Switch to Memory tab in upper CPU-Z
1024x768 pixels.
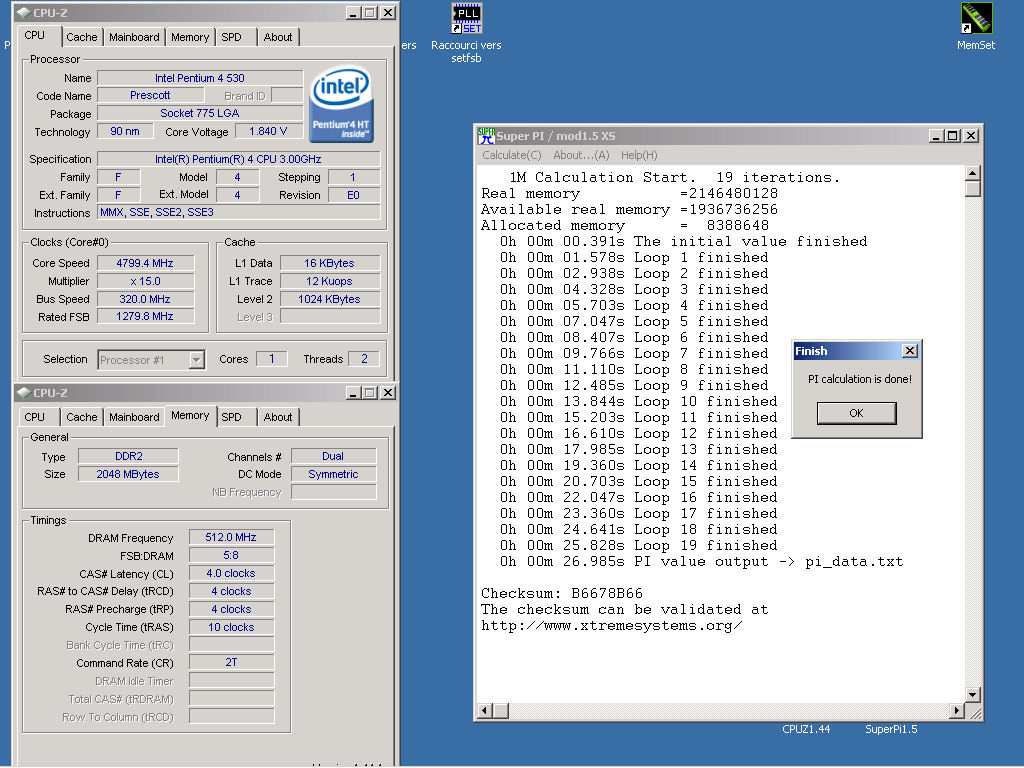190,37
